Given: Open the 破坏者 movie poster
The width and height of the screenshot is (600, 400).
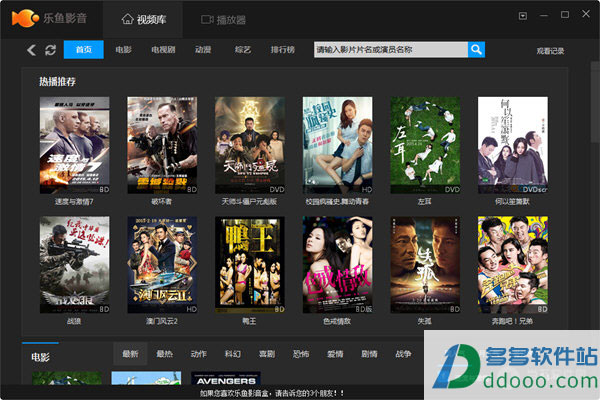Looking at the screenshot, I should (x=162, y=145).
